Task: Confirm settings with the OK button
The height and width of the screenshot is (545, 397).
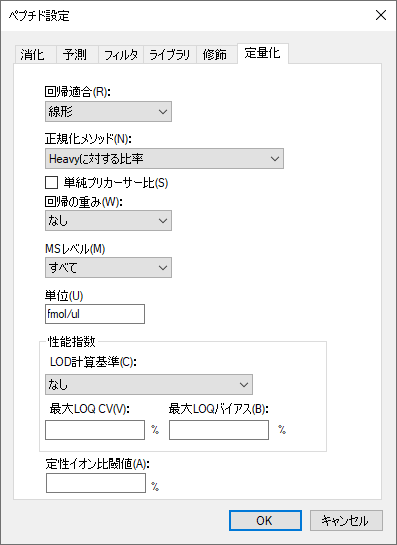Action: tap(265, 520)
